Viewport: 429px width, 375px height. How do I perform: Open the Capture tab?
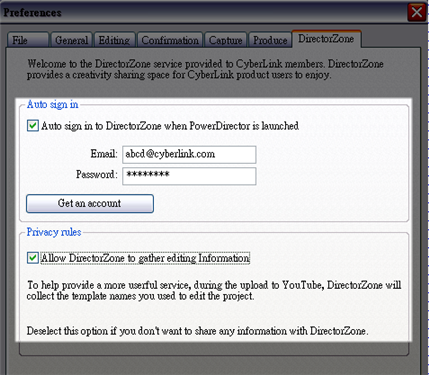[226, 40]
